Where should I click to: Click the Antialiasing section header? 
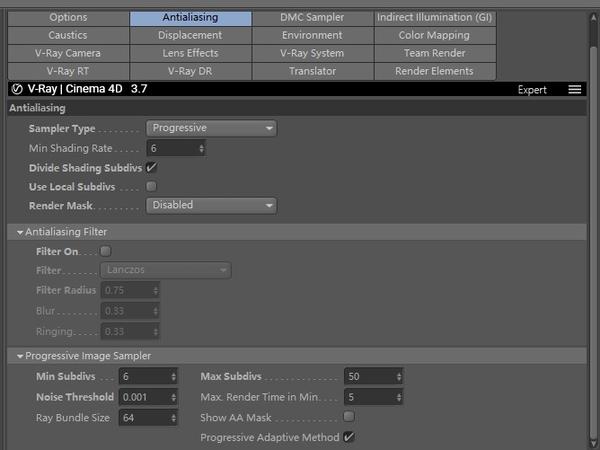[297, 108]
